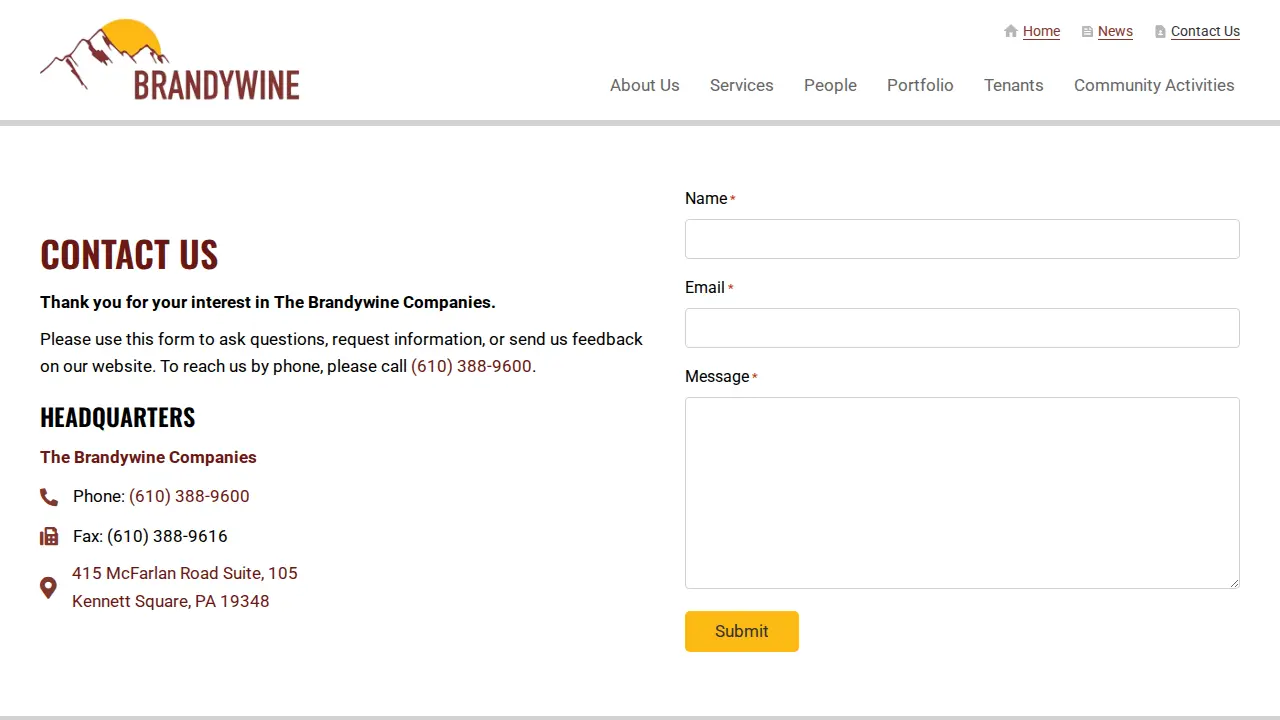Focus the Email input field
This screenshot has height=720, width=1280.
click(x=962, y=328)
